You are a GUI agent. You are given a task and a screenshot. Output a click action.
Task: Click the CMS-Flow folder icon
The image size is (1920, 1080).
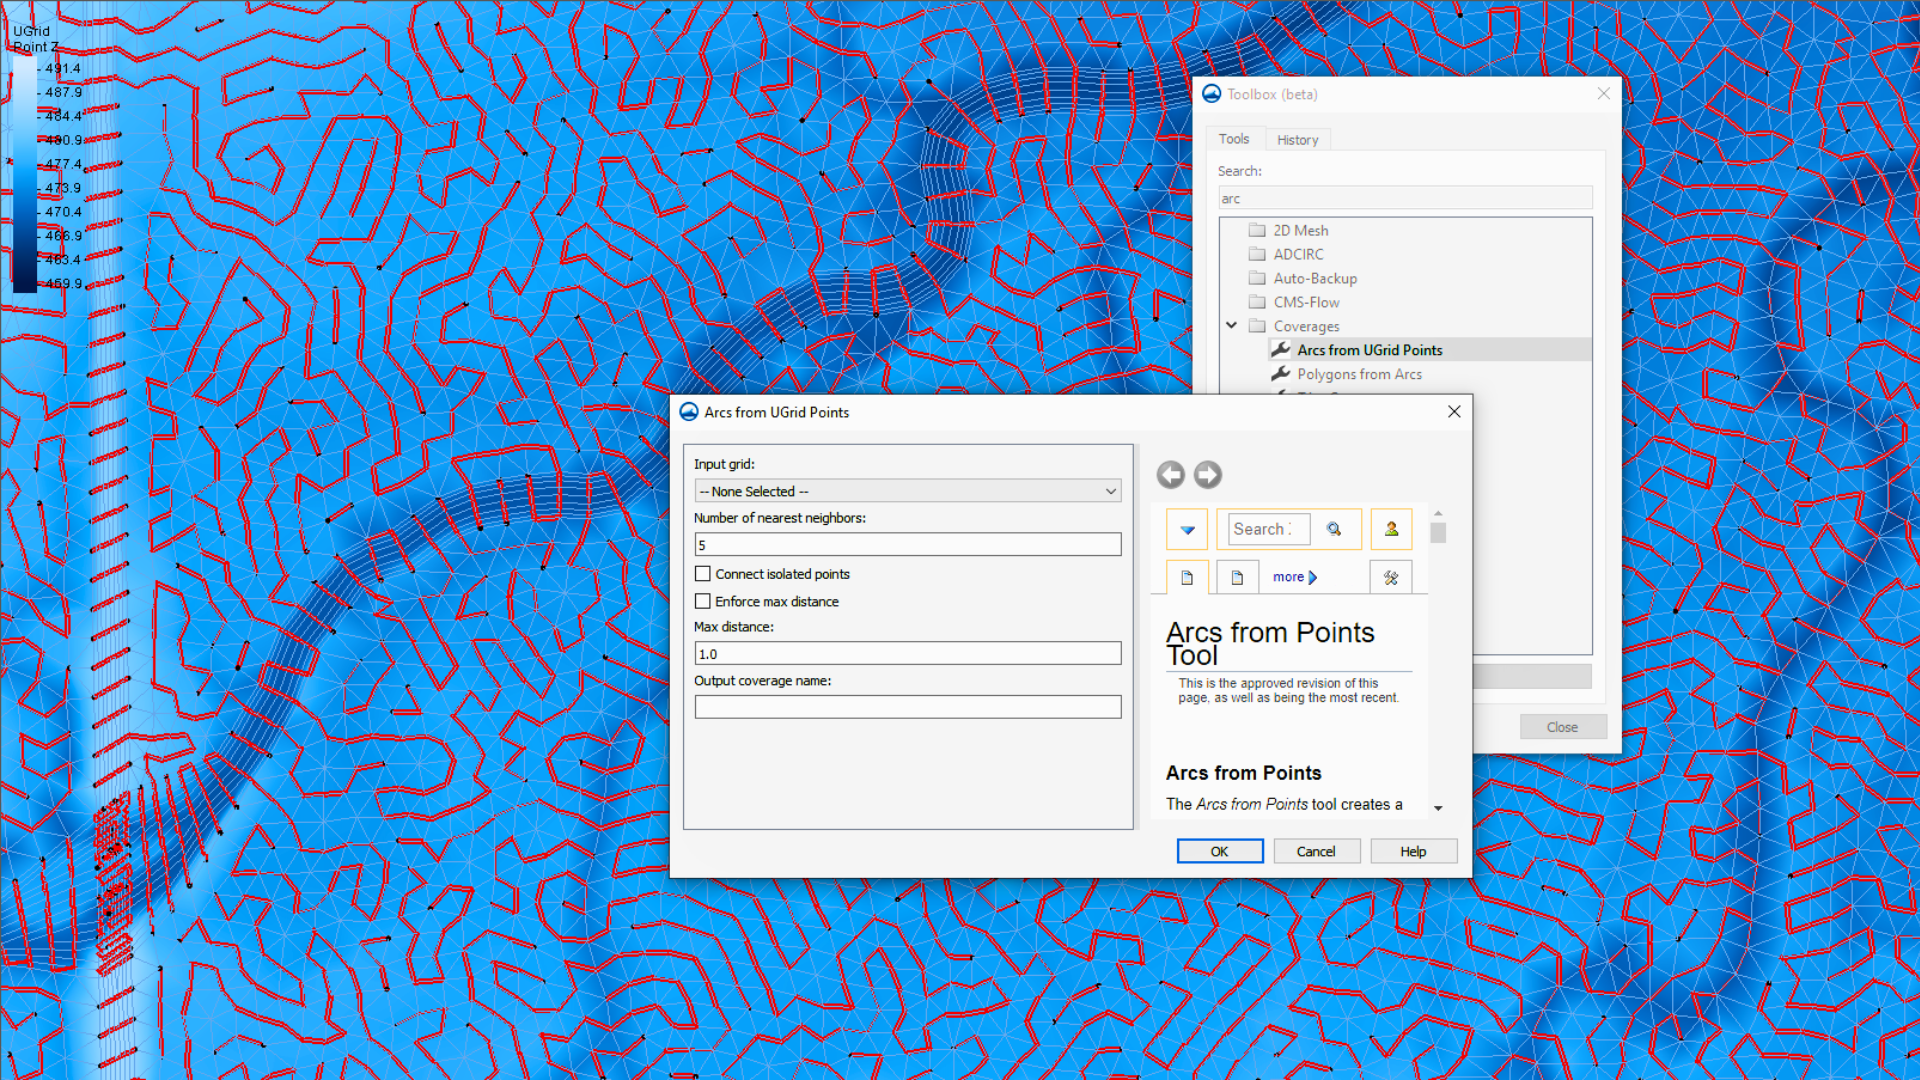(x=1257, y=302)
